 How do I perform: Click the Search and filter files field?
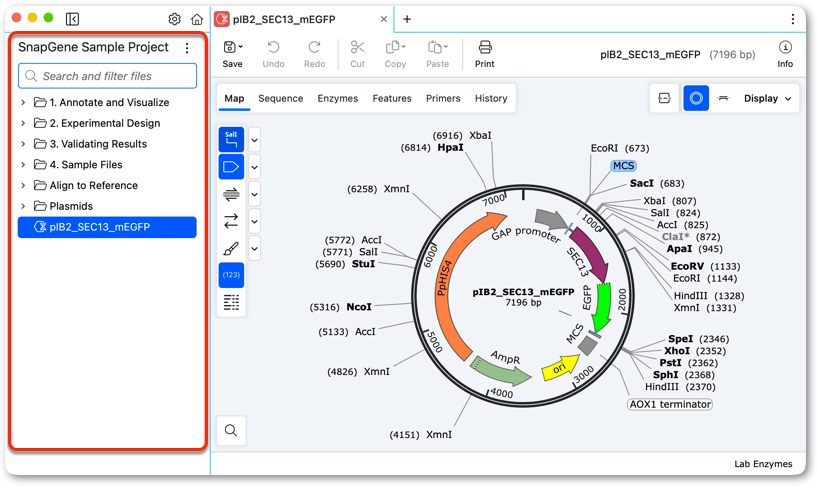107,76
